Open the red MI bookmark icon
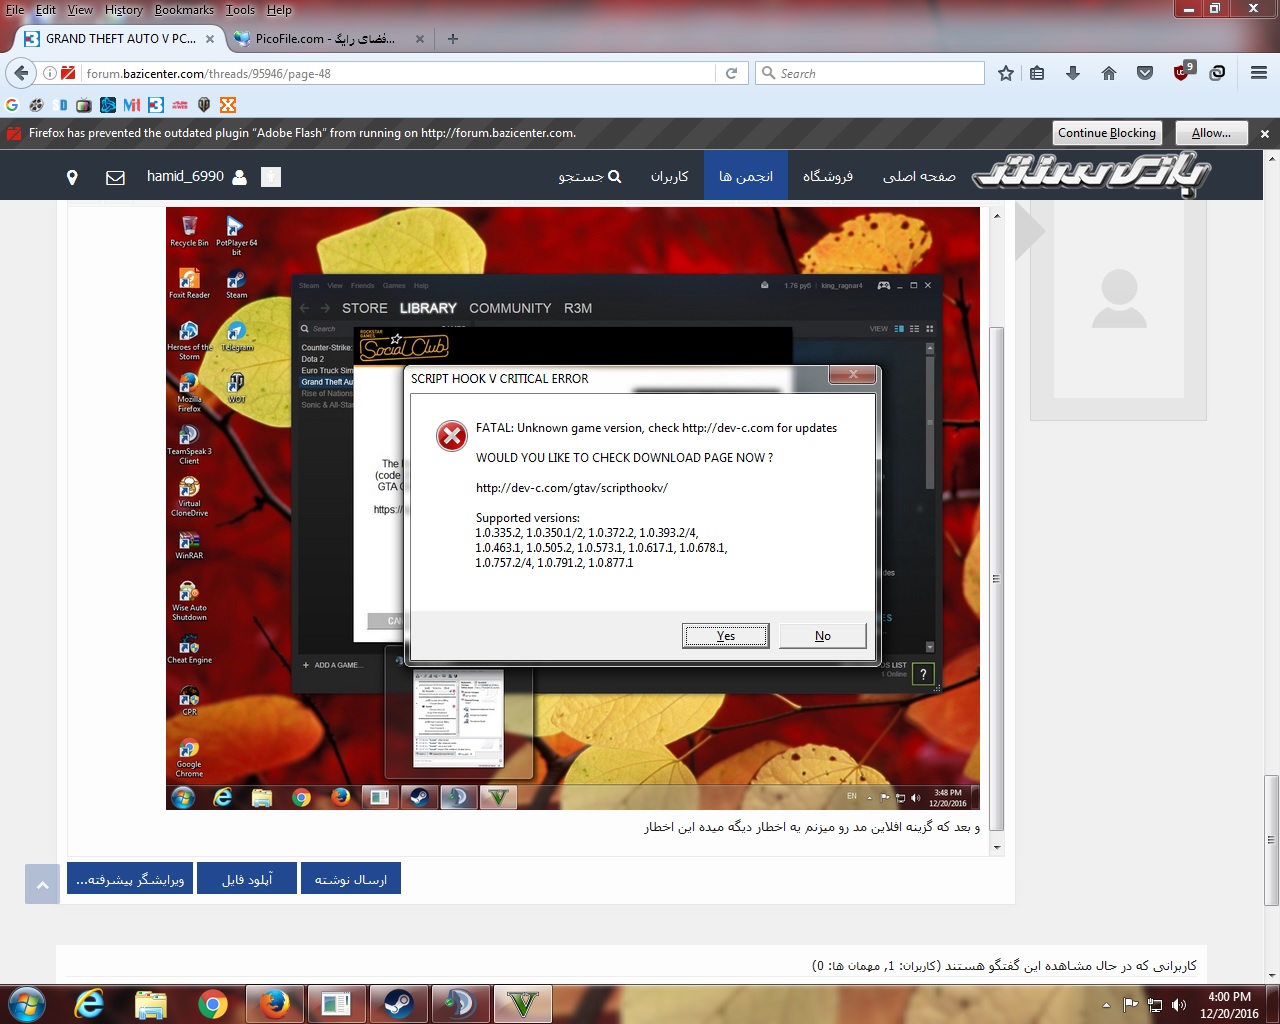Viewport: 1280px width, 1024px height. (x=132, y=105)
